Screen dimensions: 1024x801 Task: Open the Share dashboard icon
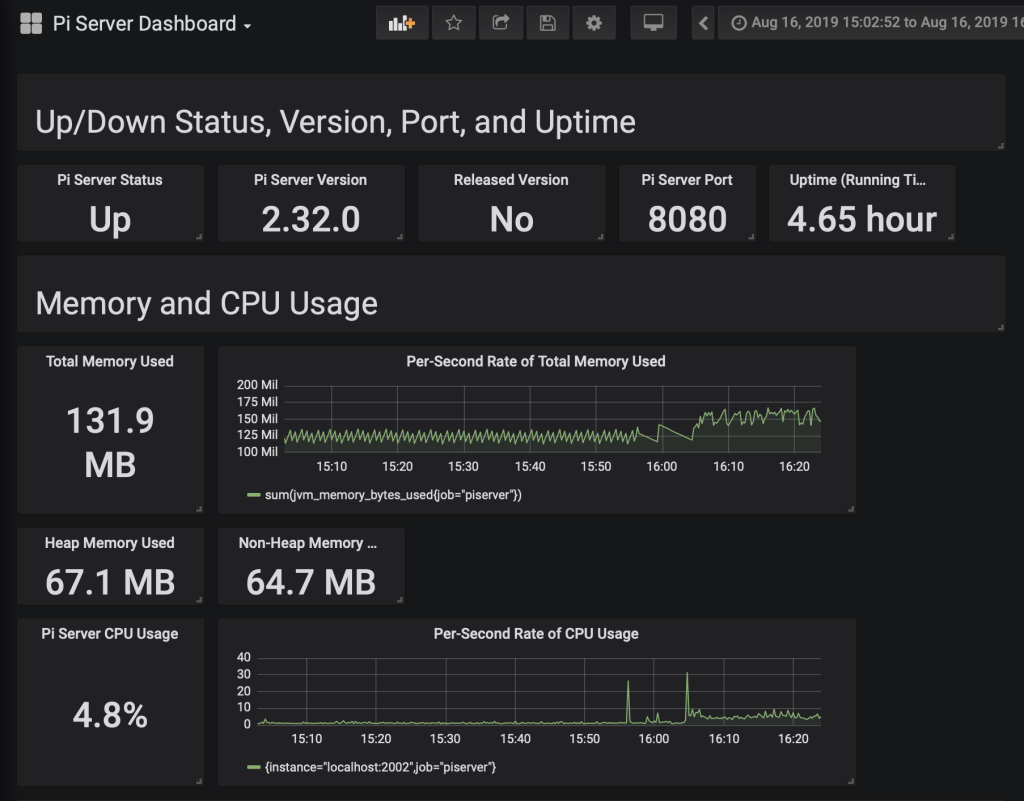[501, 23]
